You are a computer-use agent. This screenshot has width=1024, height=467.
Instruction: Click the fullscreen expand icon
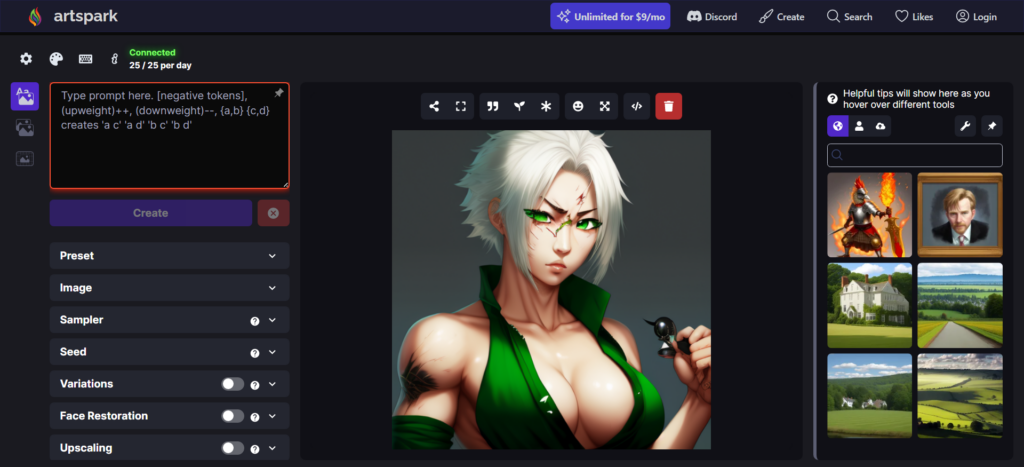[461, 106]
